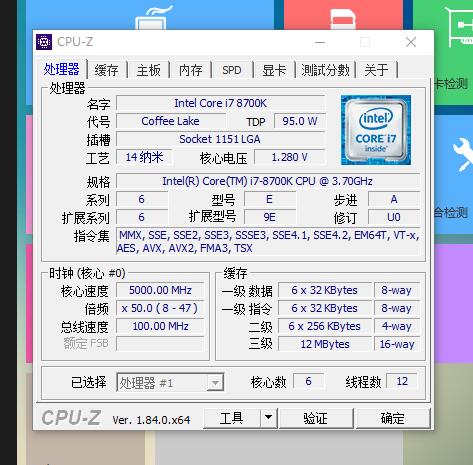Click the Socket 1151 LGA value
The image size is (473, 465).
[220, 139]
